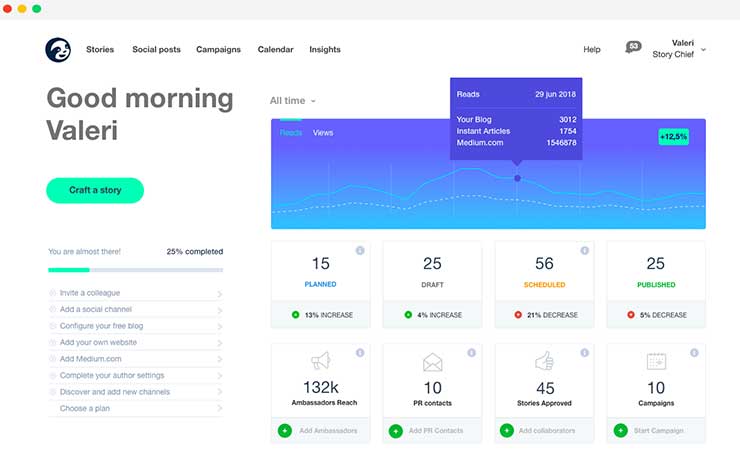Click green 4% increase indicator
Viewport: 740px width, 449px height.
(408, 314)
